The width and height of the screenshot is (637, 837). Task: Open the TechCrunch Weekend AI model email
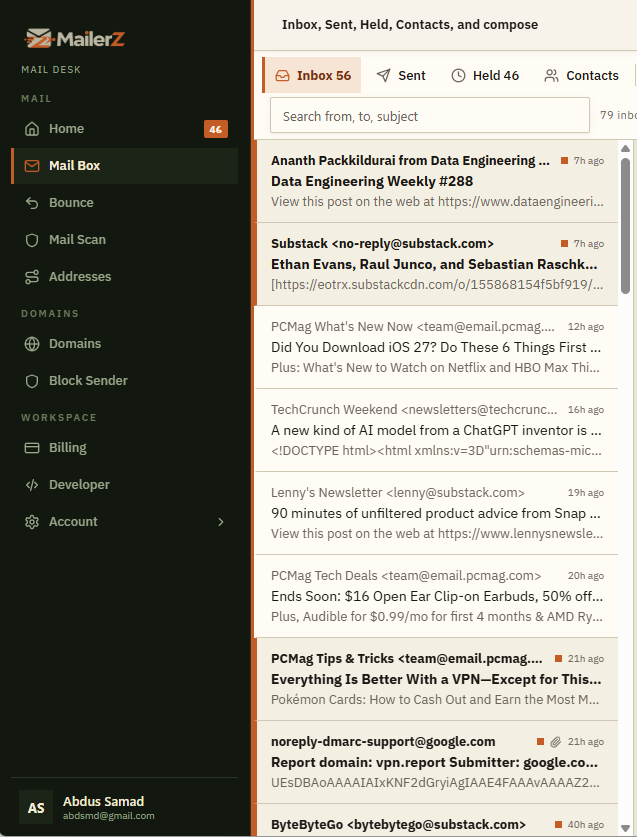coord(436,430)
